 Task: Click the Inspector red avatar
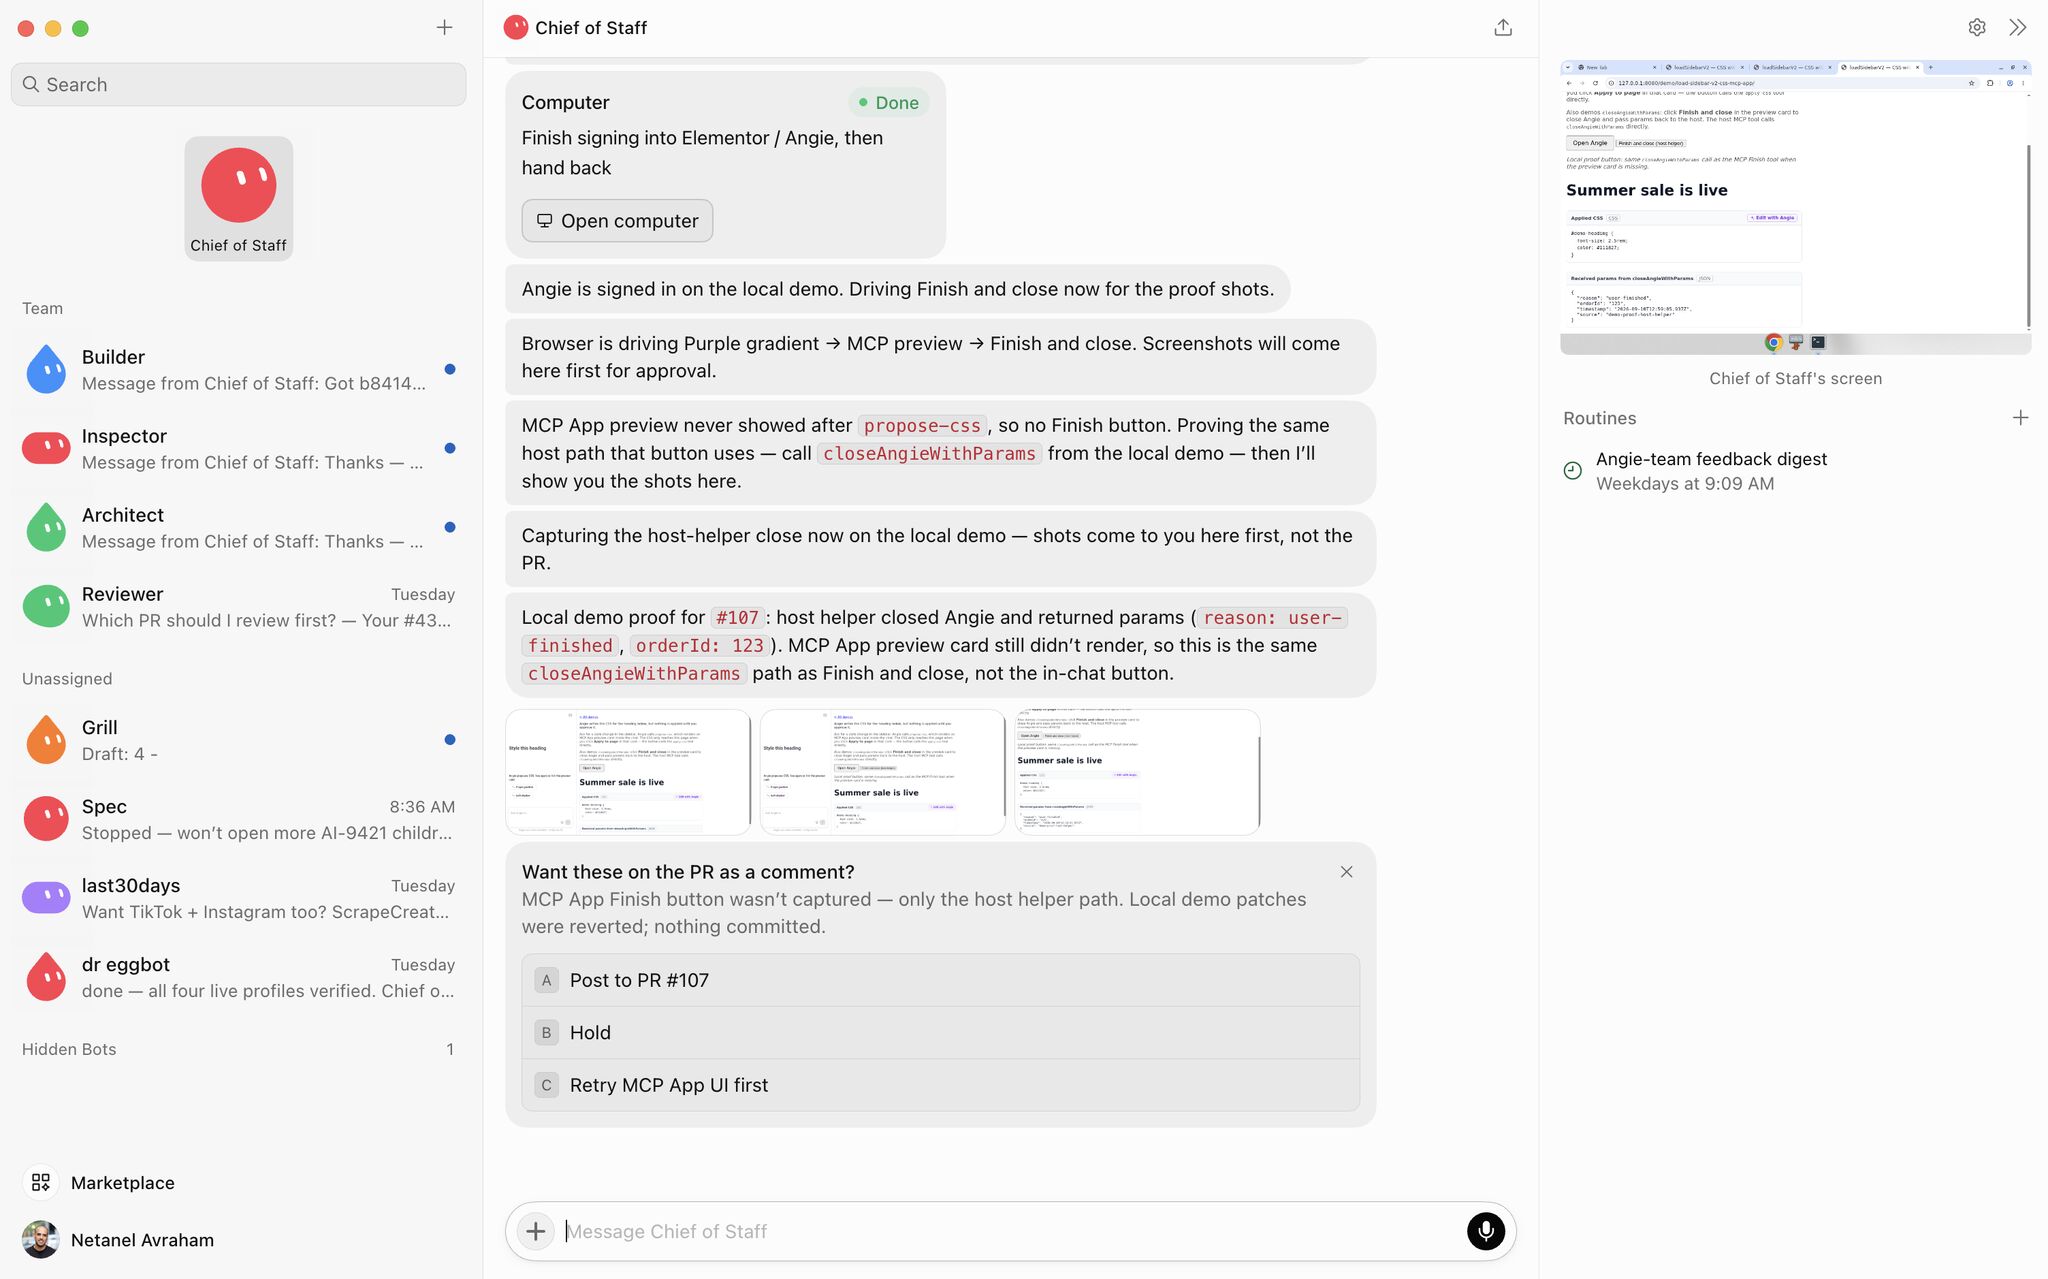click(x=46, y=448)
